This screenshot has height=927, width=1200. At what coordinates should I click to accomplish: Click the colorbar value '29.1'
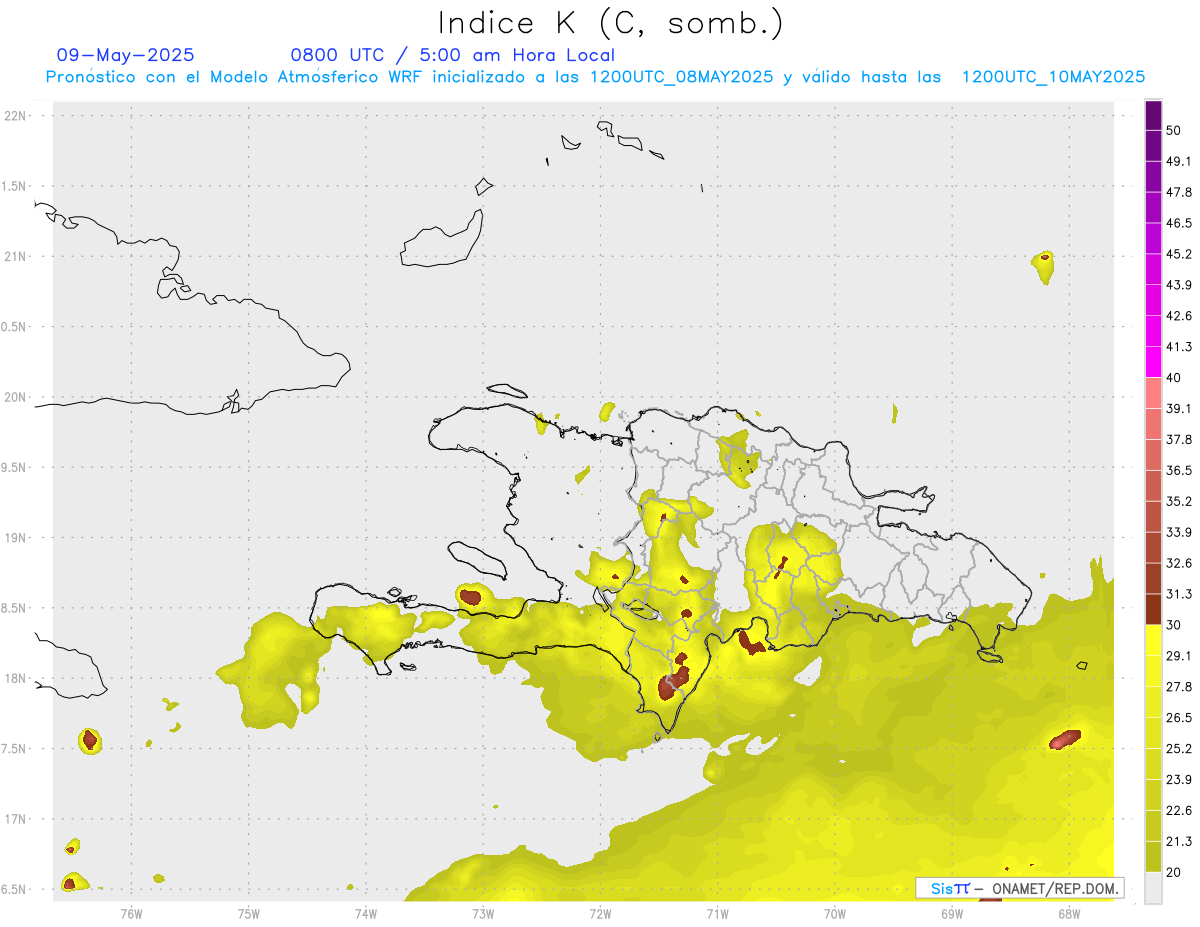coord(1179,656)
